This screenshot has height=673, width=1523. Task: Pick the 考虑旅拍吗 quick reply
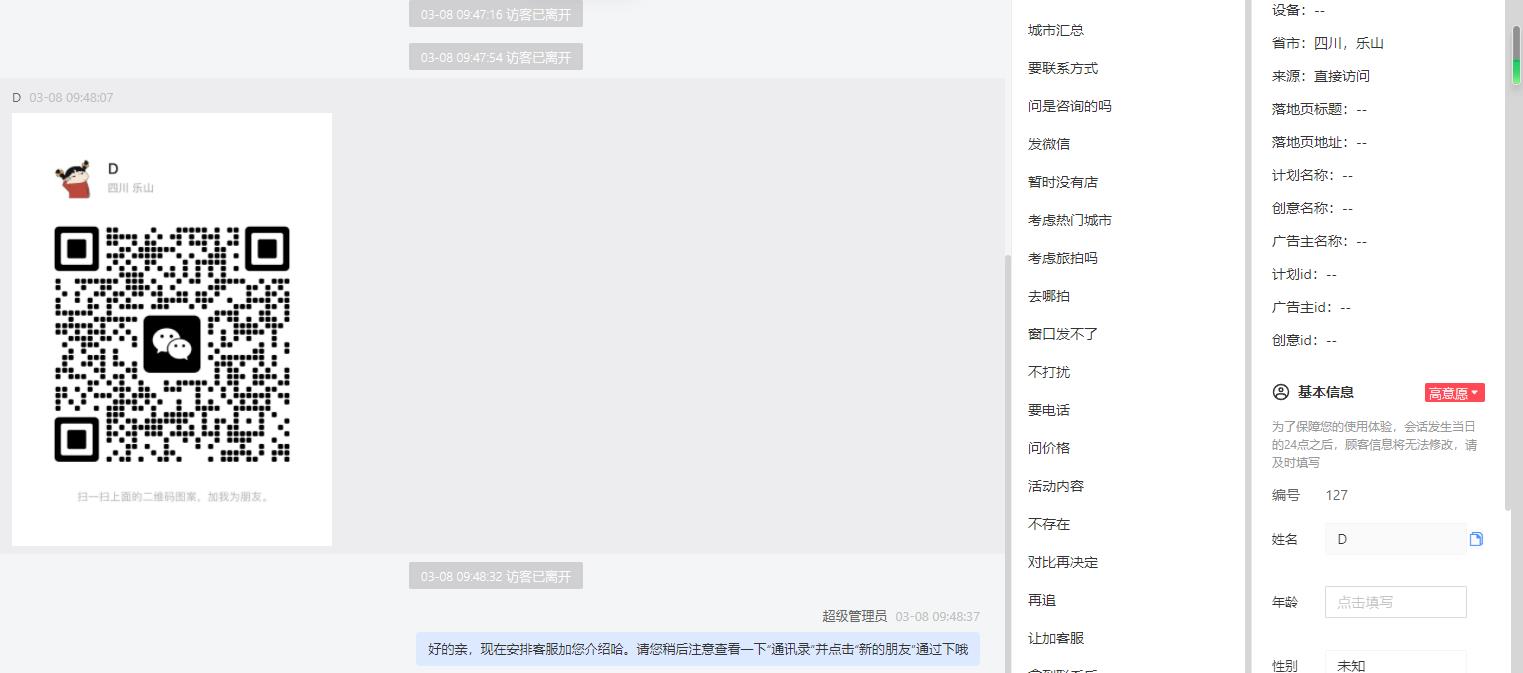1063,258
